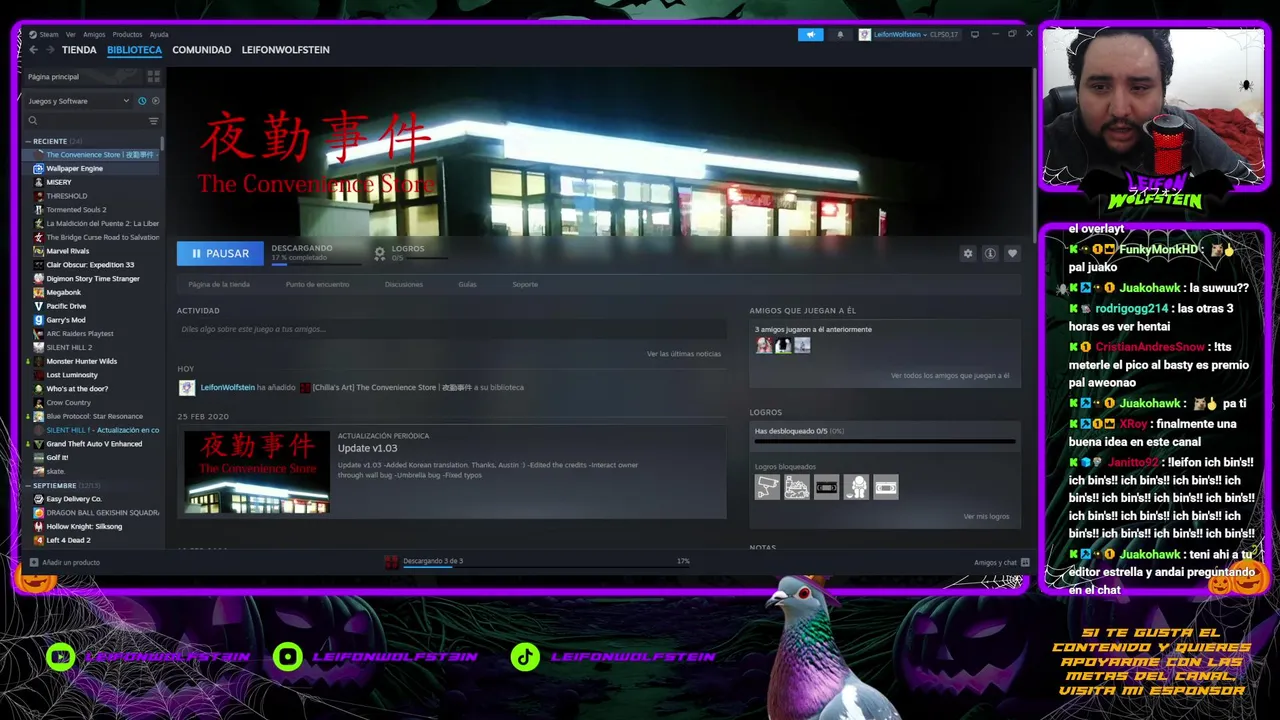The image size is (1280, 720).
Task: Open the Discusiones tab
Action: tap(404, 284)
